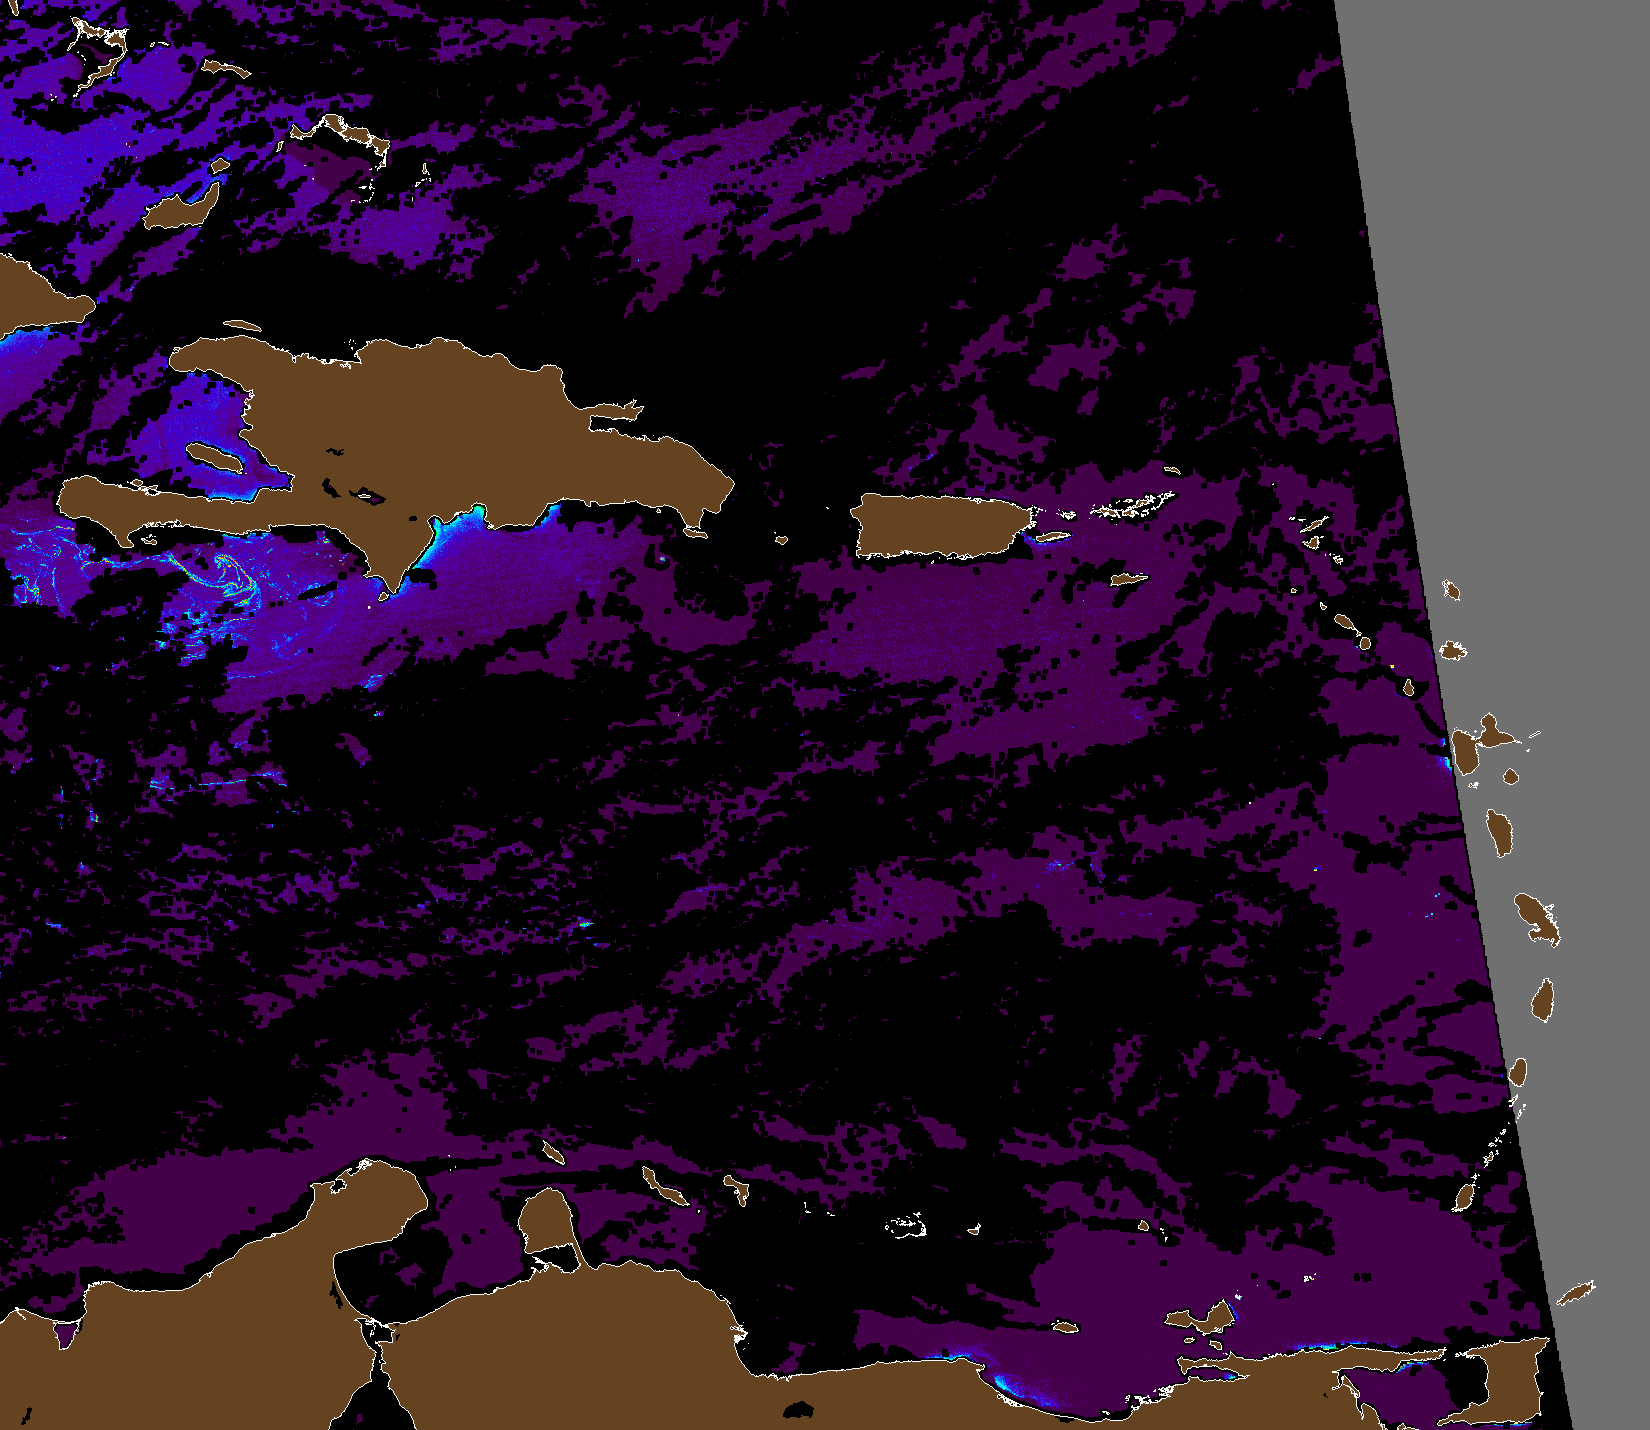Select Saint Croix island southeast of Puerto Rico

pyautogui.click(x=1128, y=580)
